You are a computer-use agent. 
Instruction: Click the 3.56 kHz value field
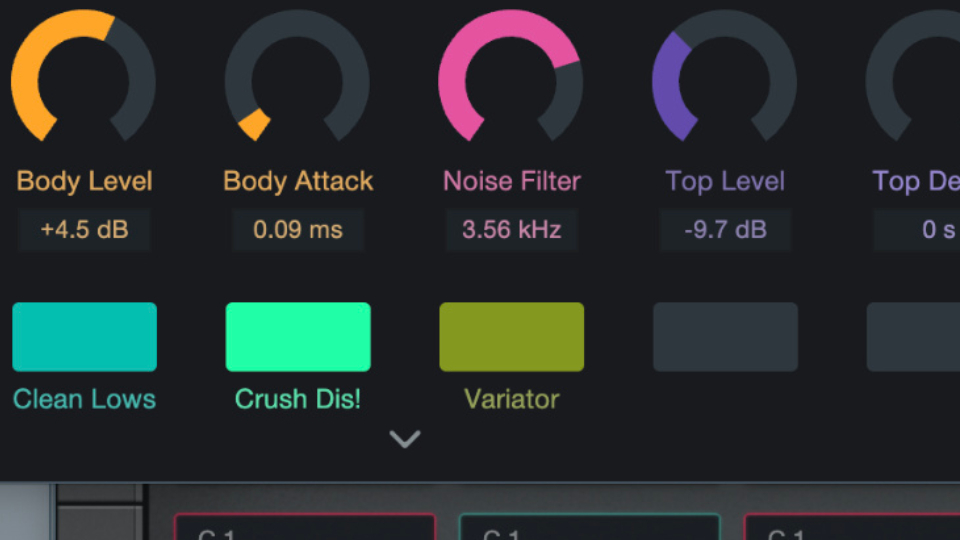point(512,230)
